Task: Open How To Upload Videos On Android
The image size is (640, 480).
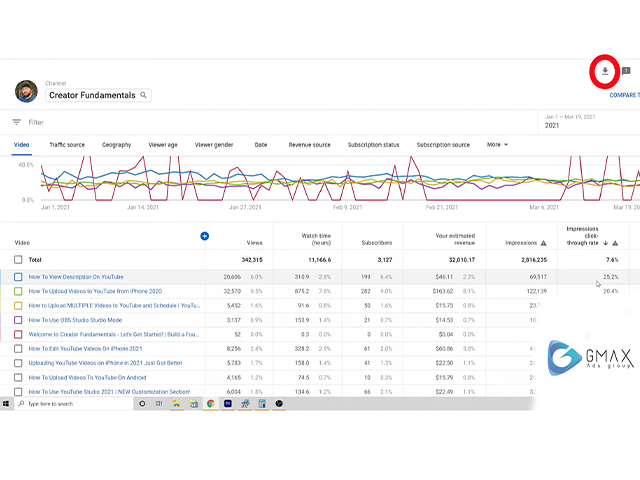Action: [x=87, y=378]
